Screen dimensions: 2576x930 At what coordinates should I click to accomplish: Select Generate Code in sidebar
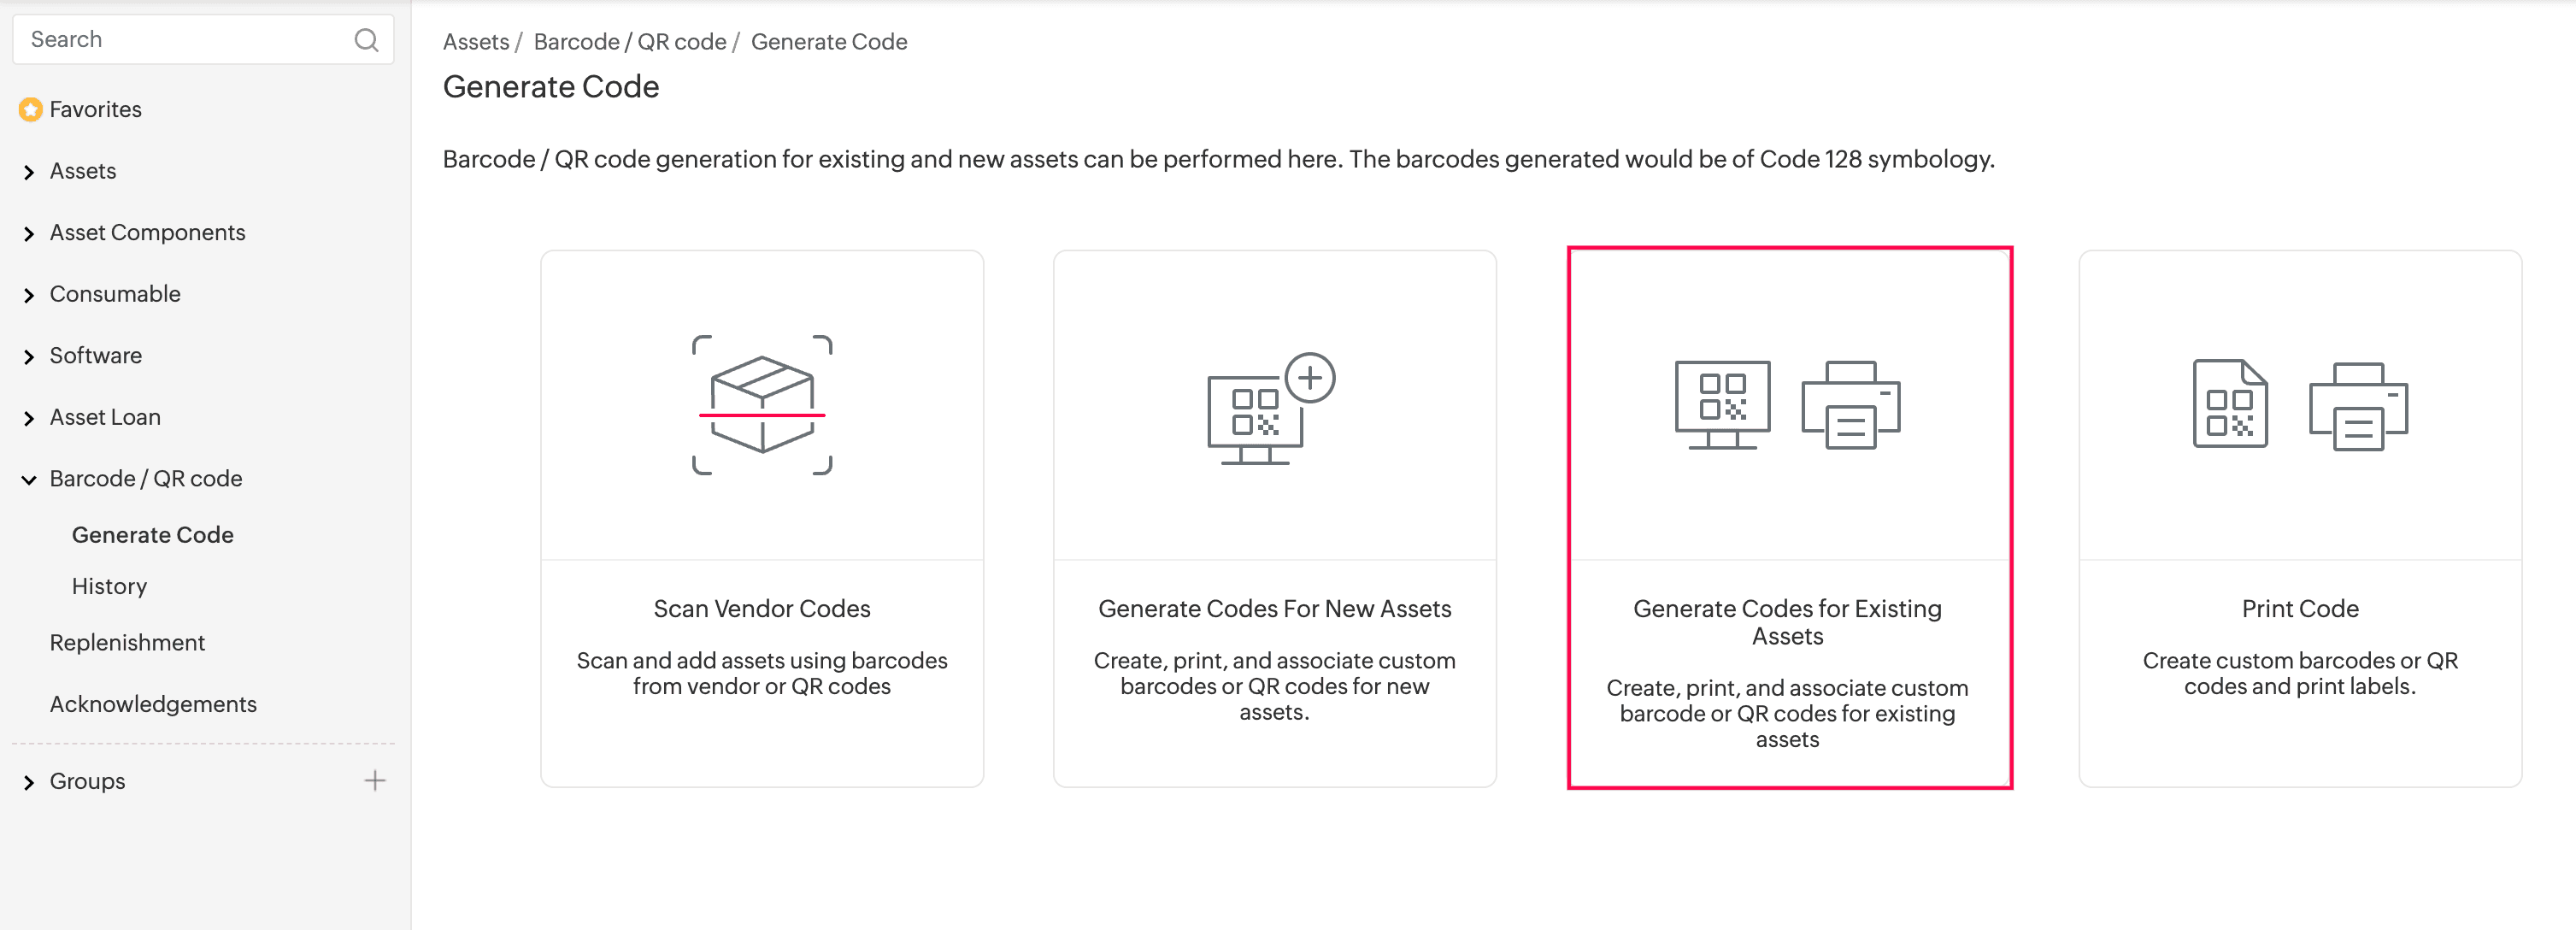point(152,535)
